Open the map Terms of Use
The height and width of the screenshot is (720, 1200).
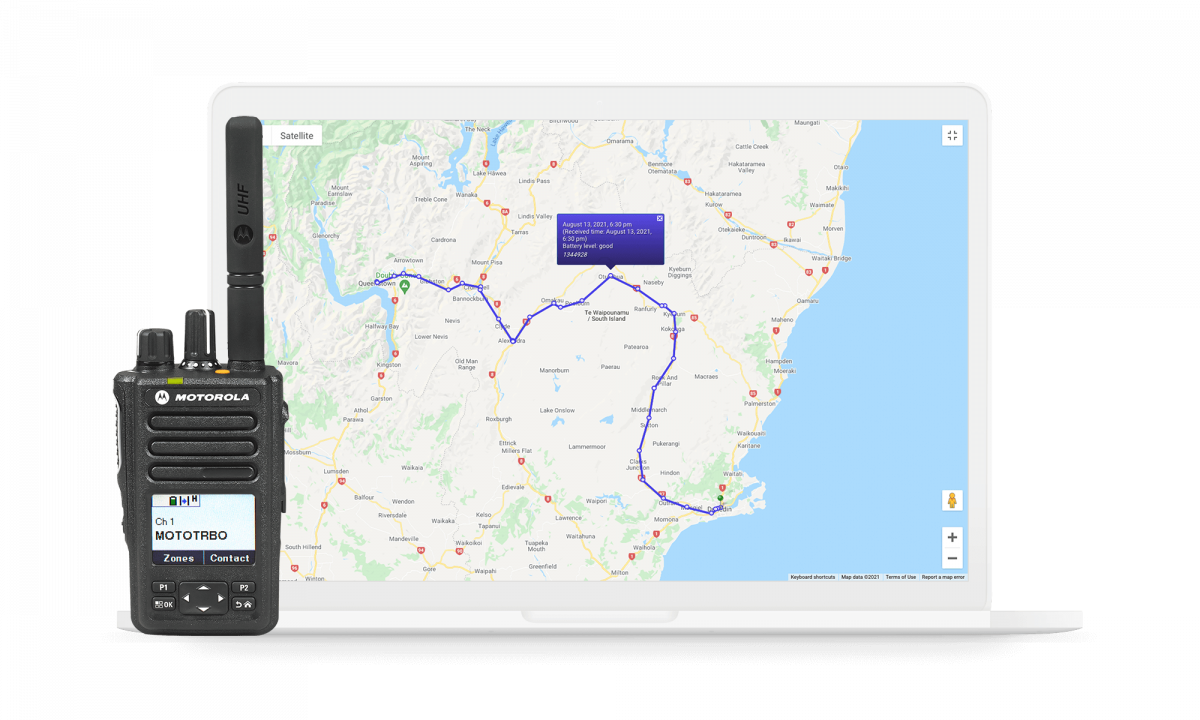[900, 577]
